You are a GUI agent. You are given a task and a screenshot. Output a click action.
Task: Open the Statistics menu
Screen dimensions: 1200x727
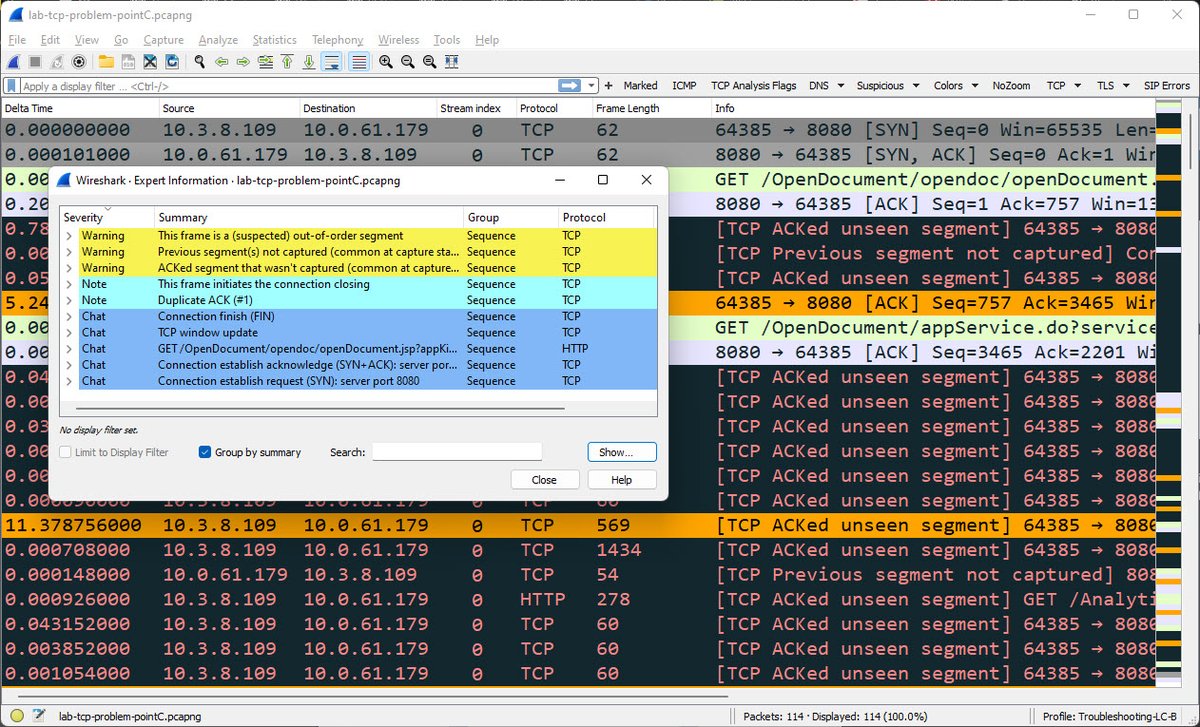coord(274,40)
